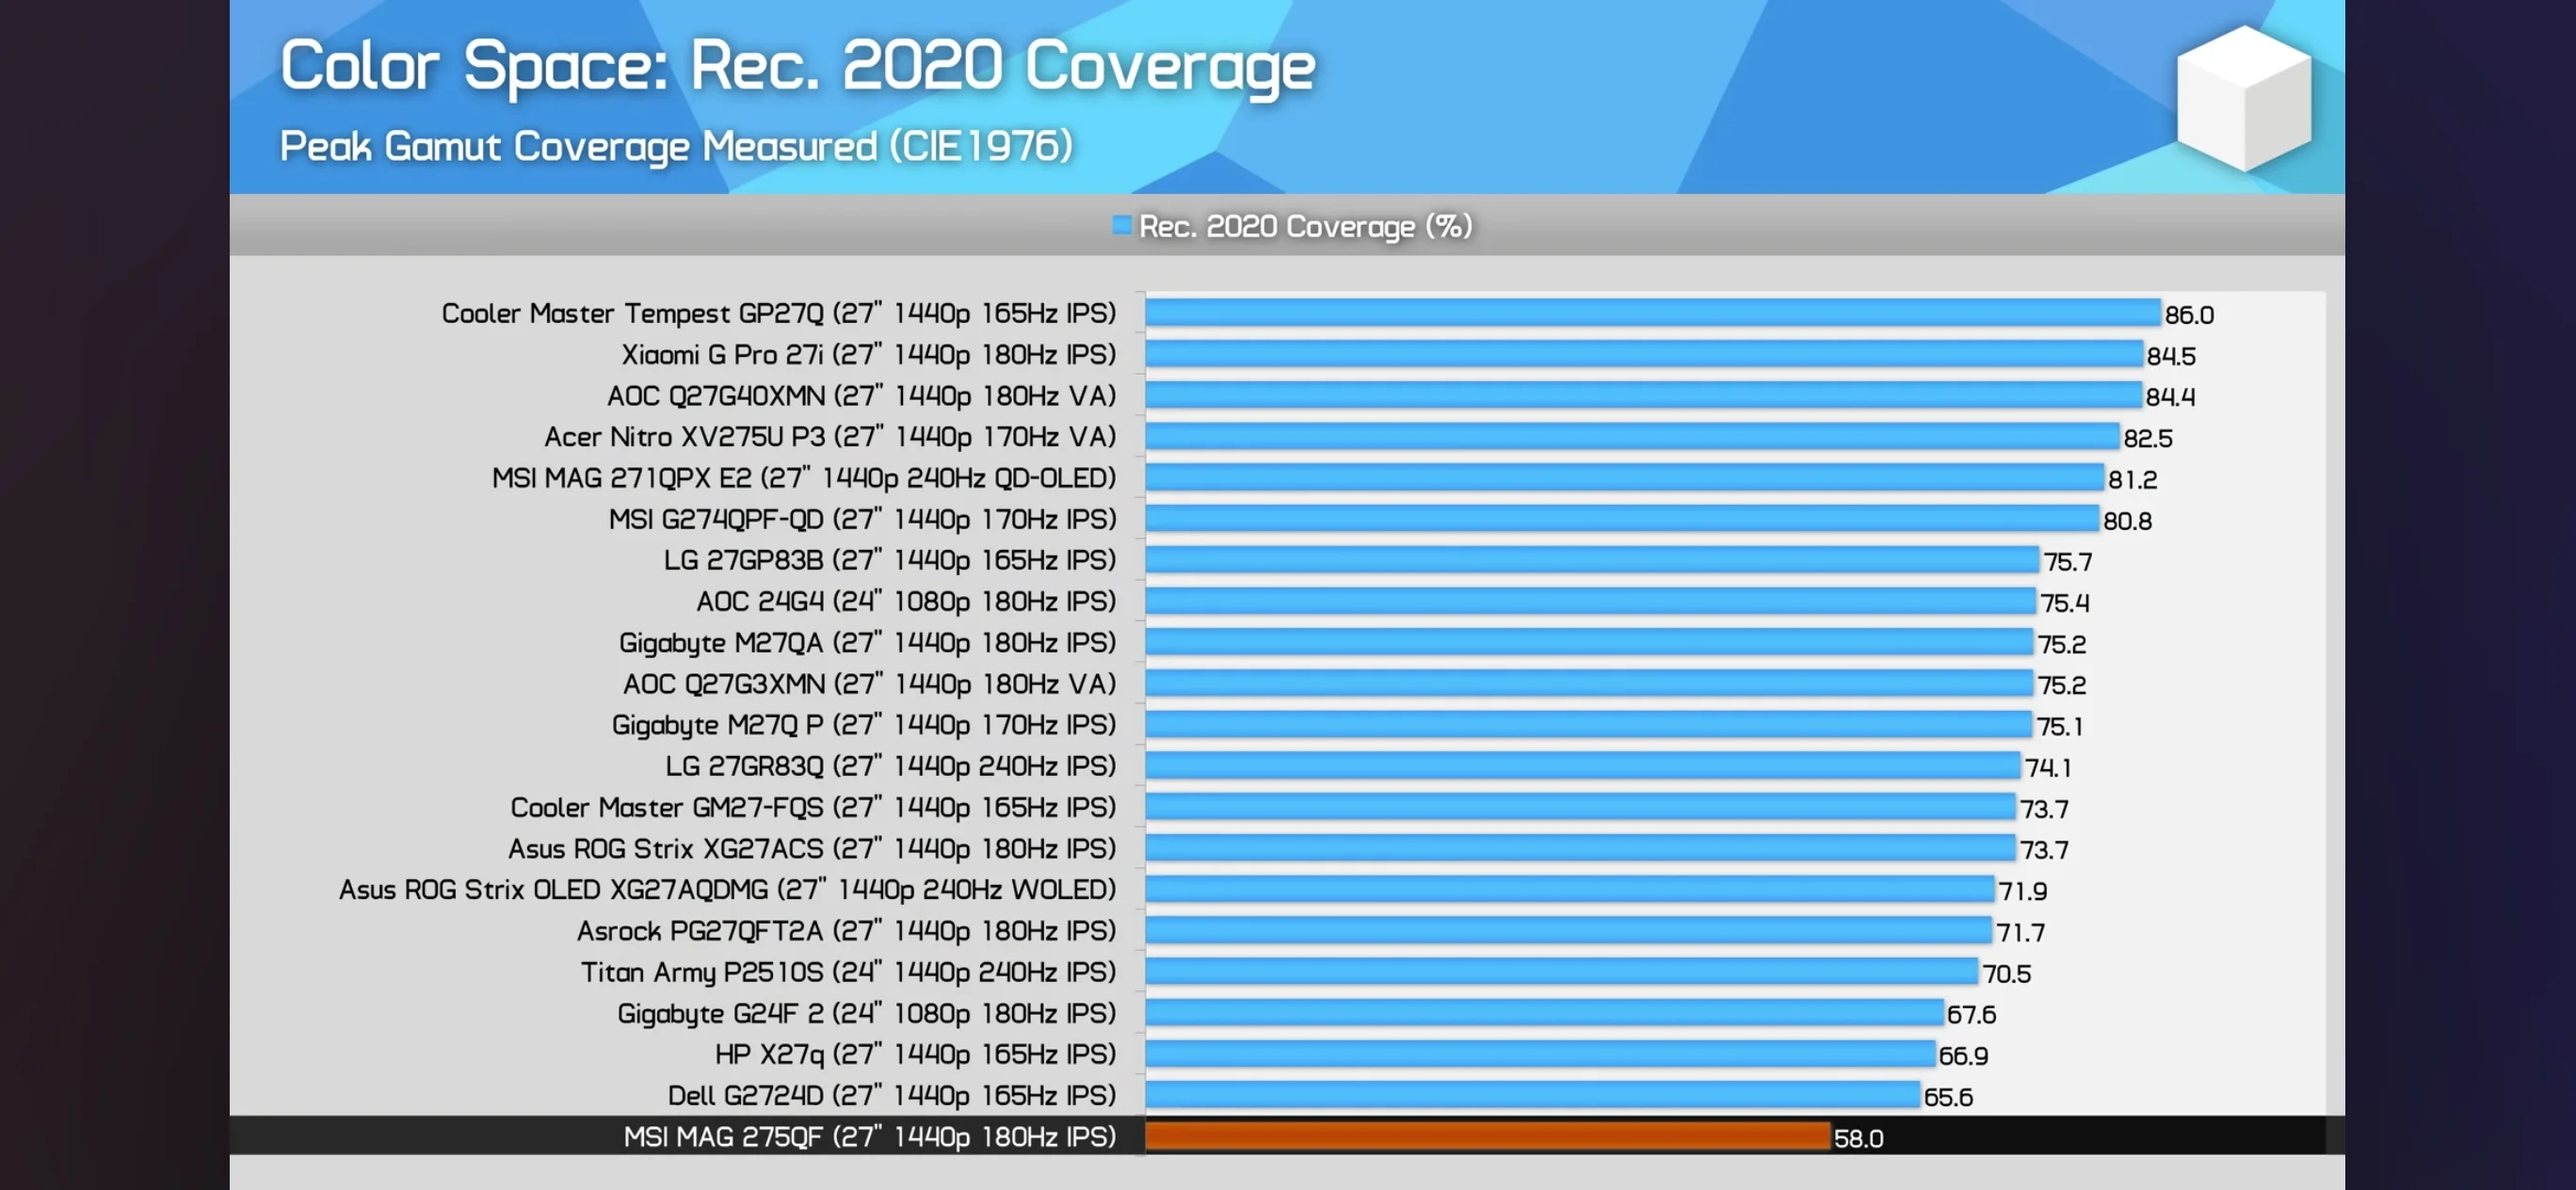Image resolution: width=2576 pixels, height=1190 pixels.
Task: Click the Gigabyte G24F 2 bar
Action: click(1543, 1013)
